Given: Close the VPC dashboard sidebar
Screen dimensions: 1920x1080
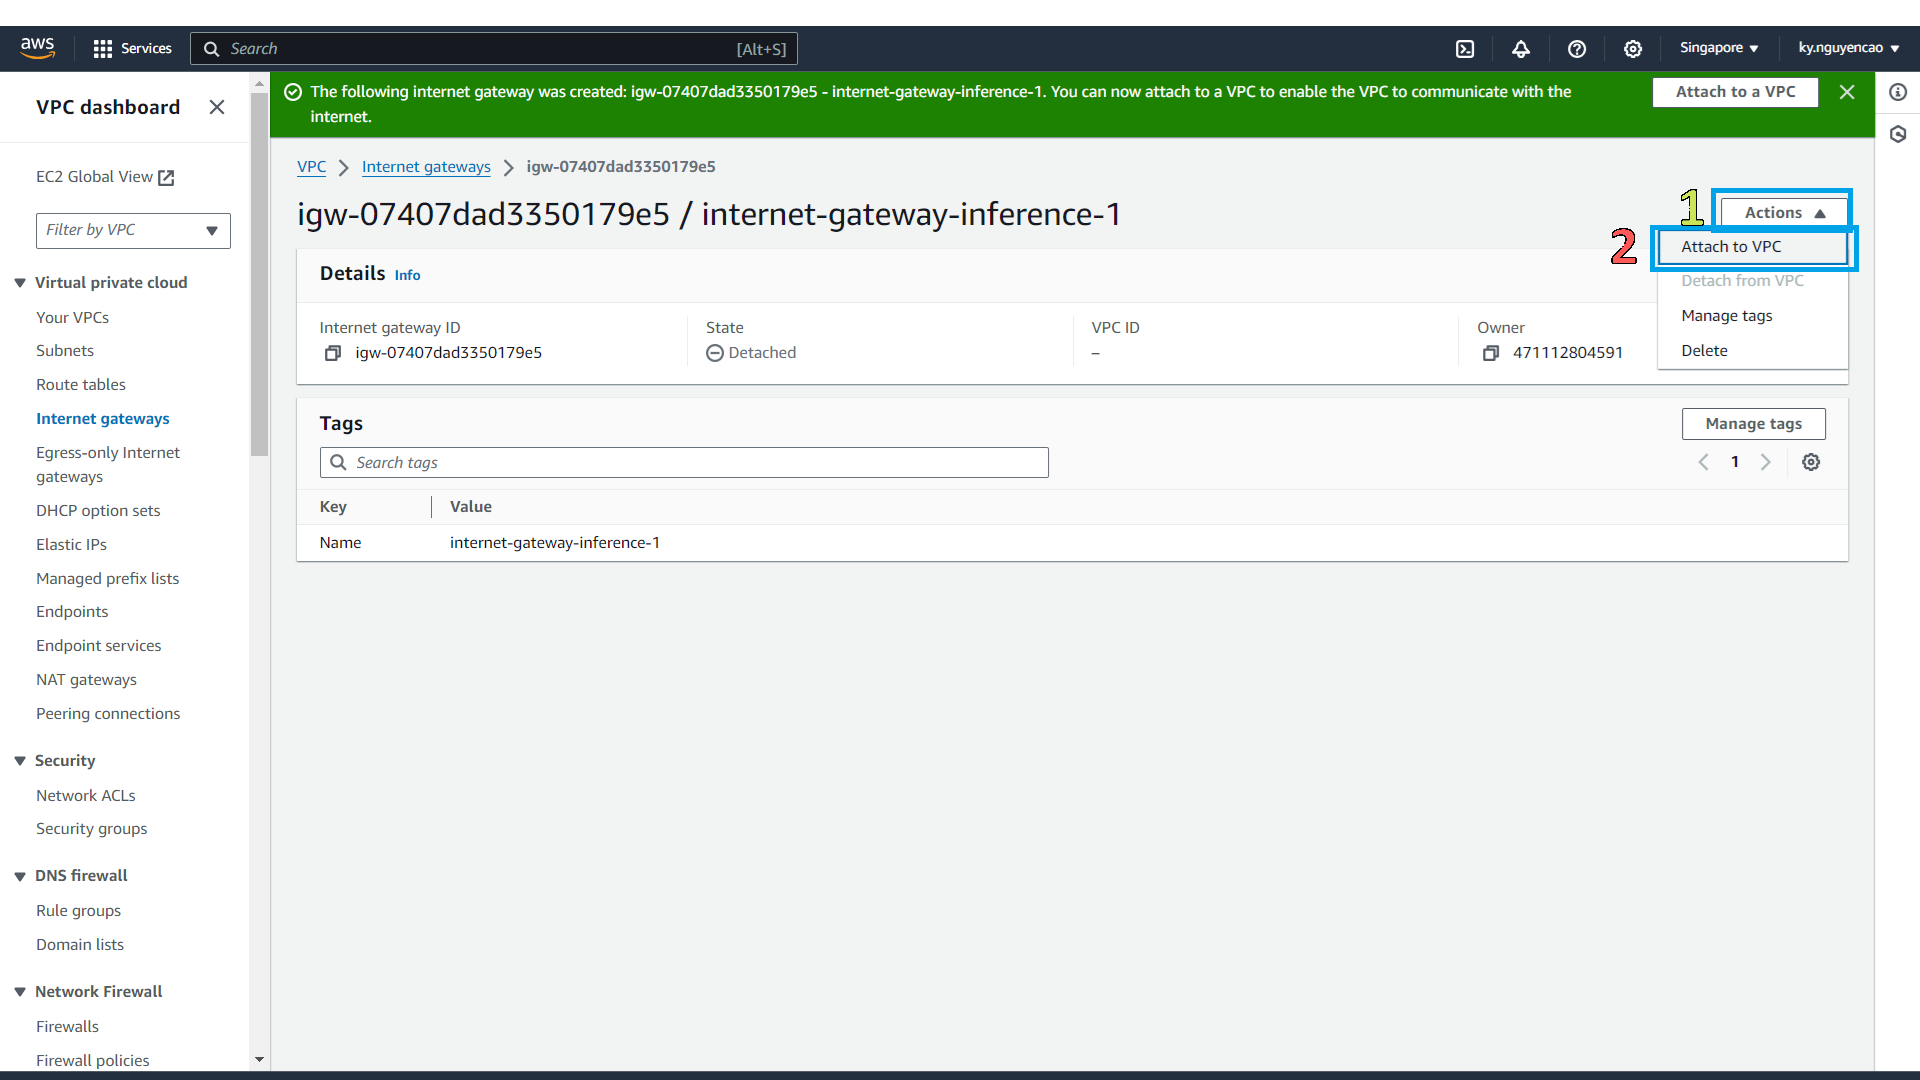Looking at the screenshot, I should click(x=217, y=107).
